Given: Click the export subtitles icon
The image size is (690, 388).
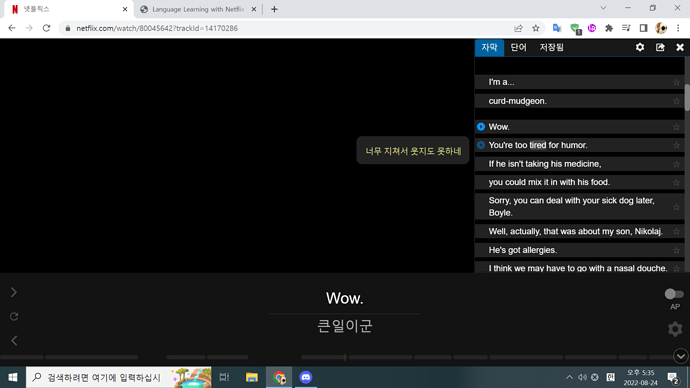Looking at the screenshot, I should (x=660, y=47).
